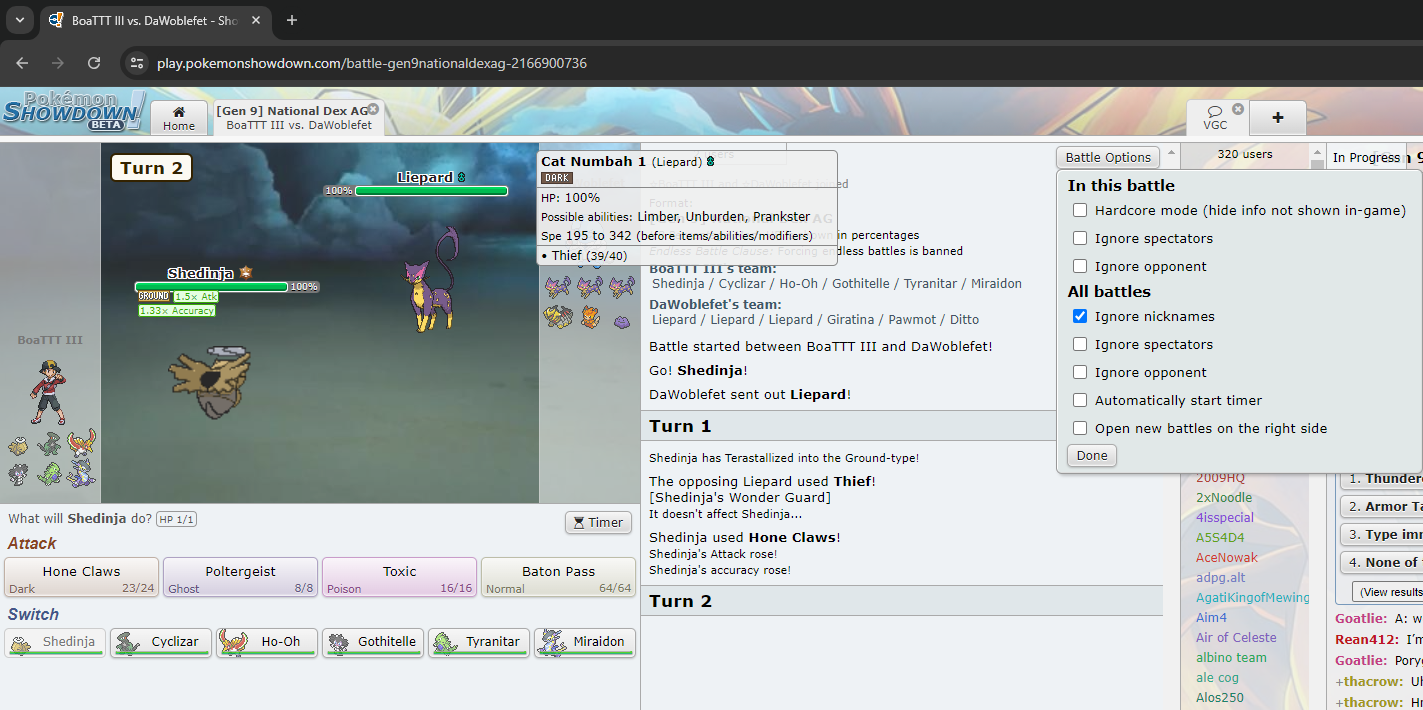Open the Home tab
This screenshot has height=710, width=1423.
pos(179,117)
